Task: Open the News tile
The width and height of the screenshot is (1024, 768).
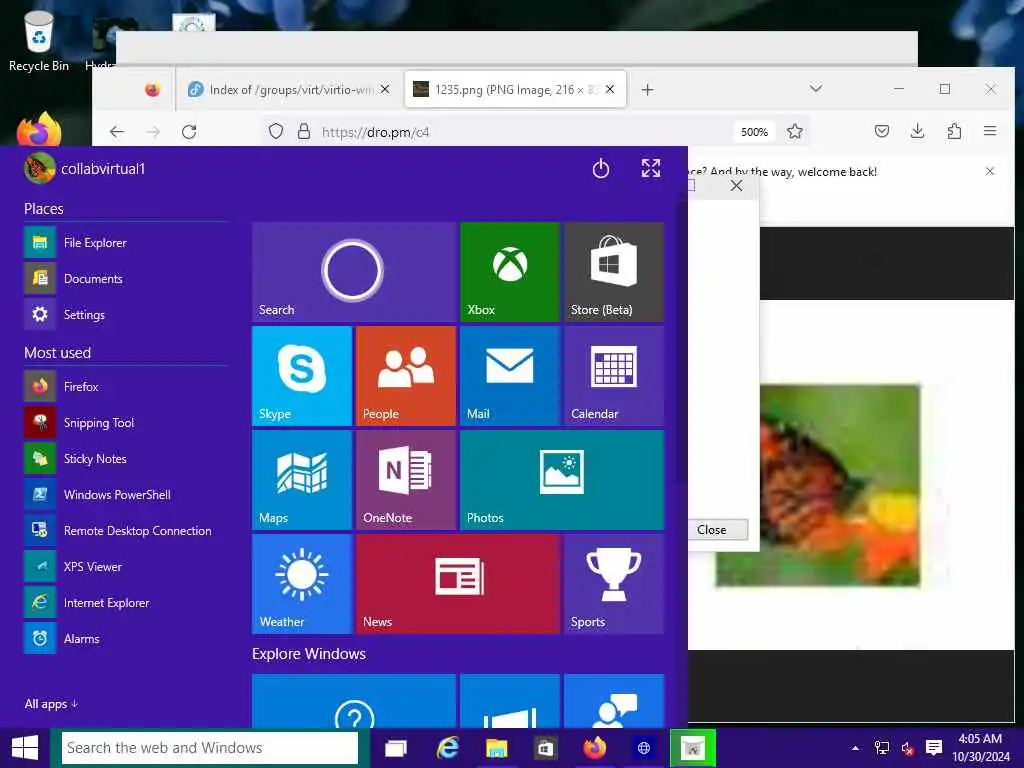Action: (x=458, y=584)
